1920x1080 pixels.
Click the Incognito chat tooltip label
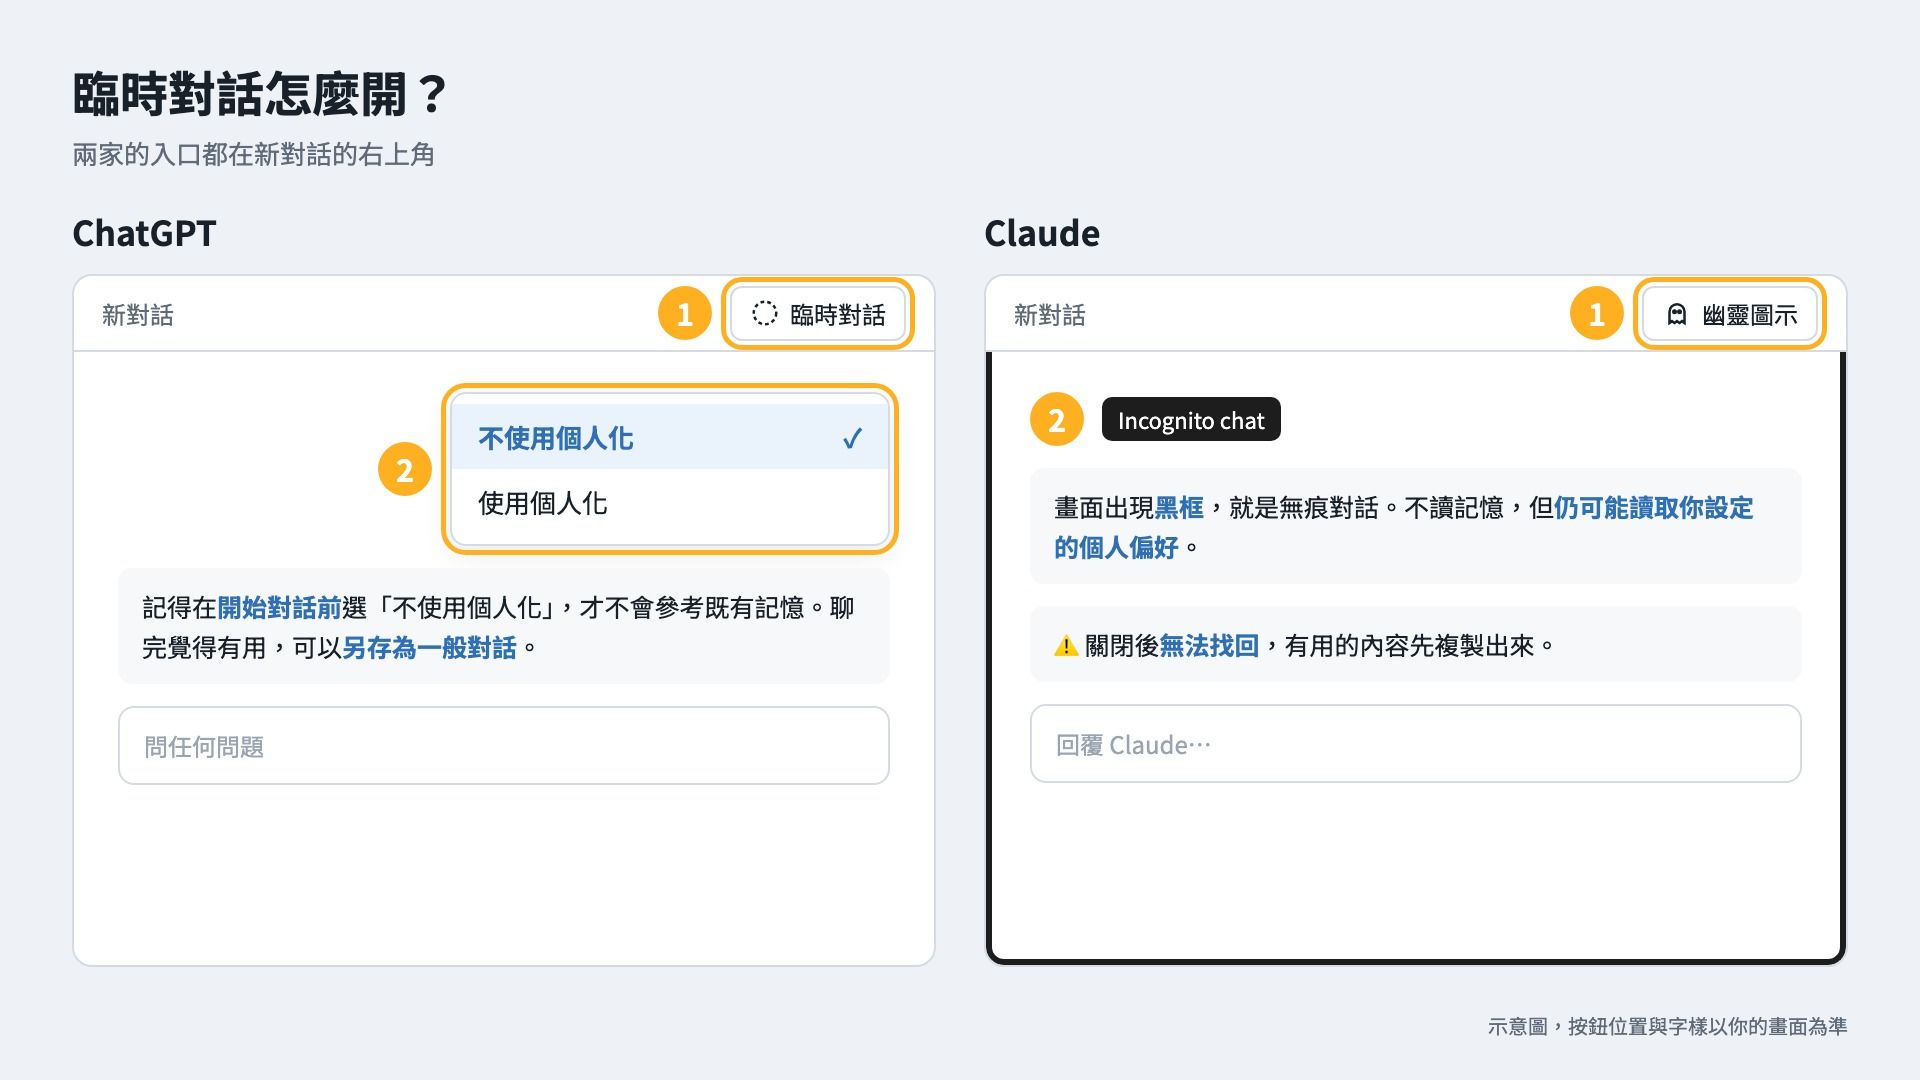(1191, 420)
